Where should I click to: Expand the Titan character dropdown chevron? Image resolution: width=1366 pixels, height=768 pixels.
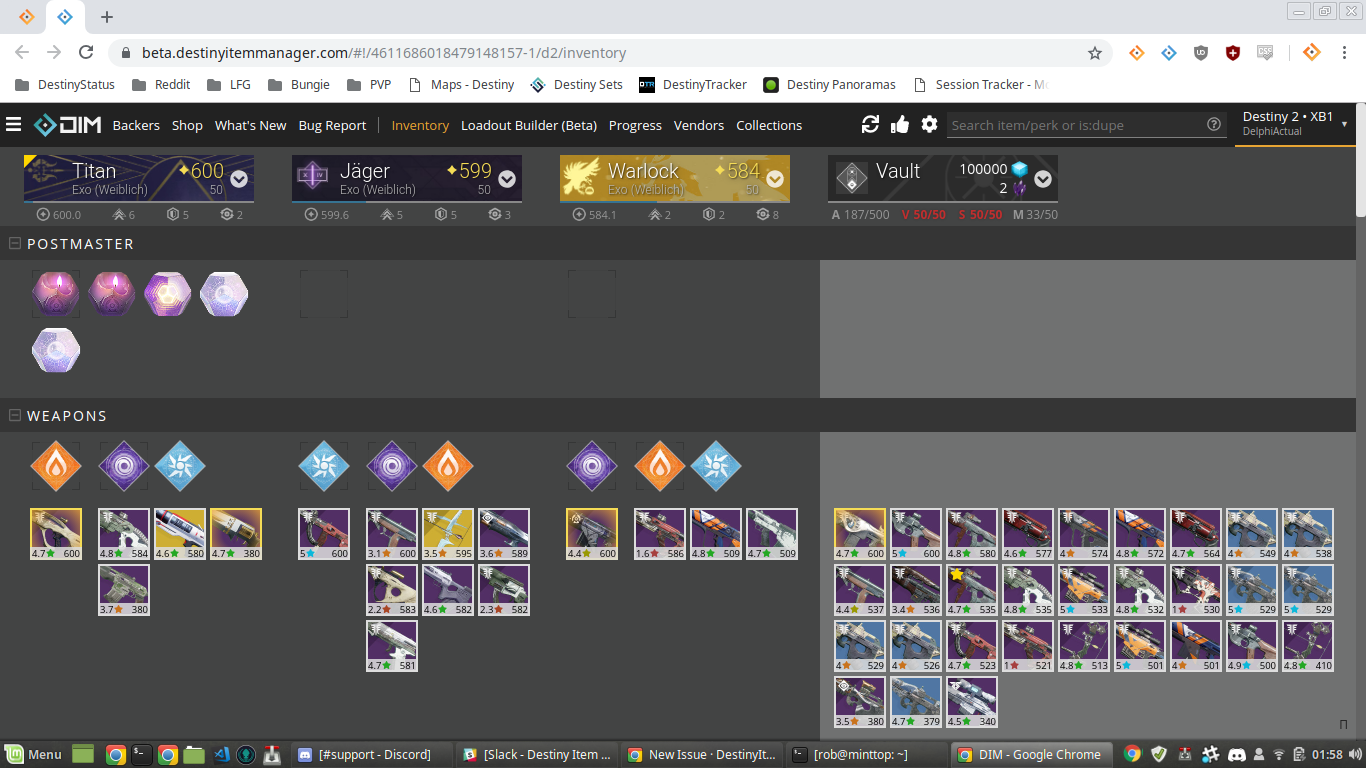[238, 180]
